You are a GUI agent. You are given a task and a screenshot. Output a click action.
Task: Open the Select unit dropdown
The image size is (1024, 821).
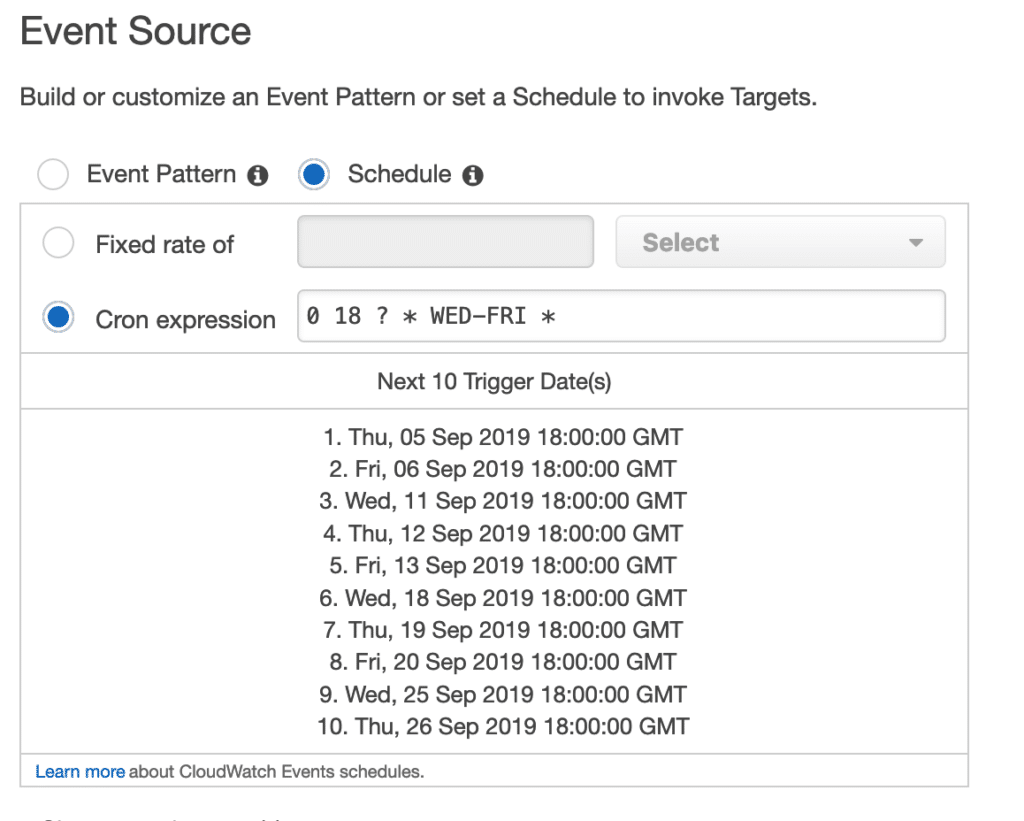780,241
